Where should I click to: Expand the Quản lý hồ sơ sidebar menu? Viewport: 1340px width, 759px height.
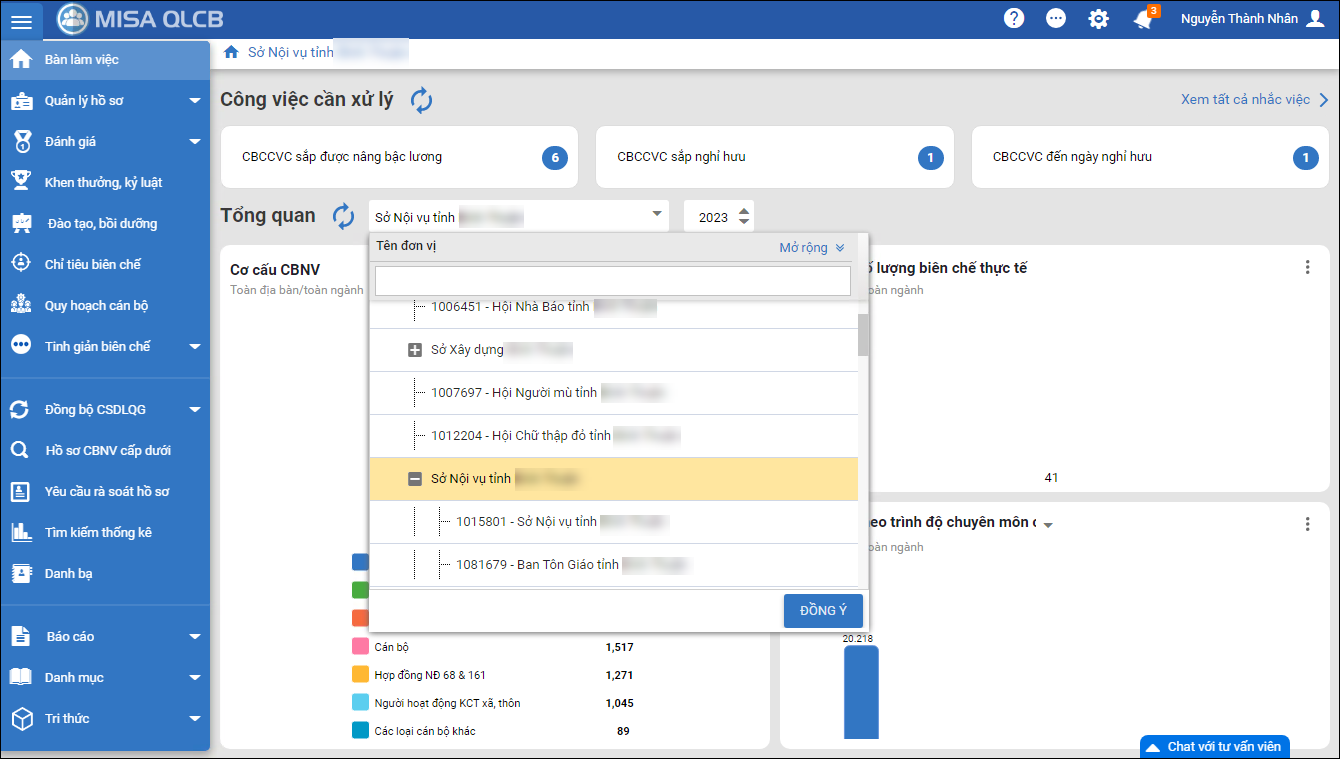point(195,101)
